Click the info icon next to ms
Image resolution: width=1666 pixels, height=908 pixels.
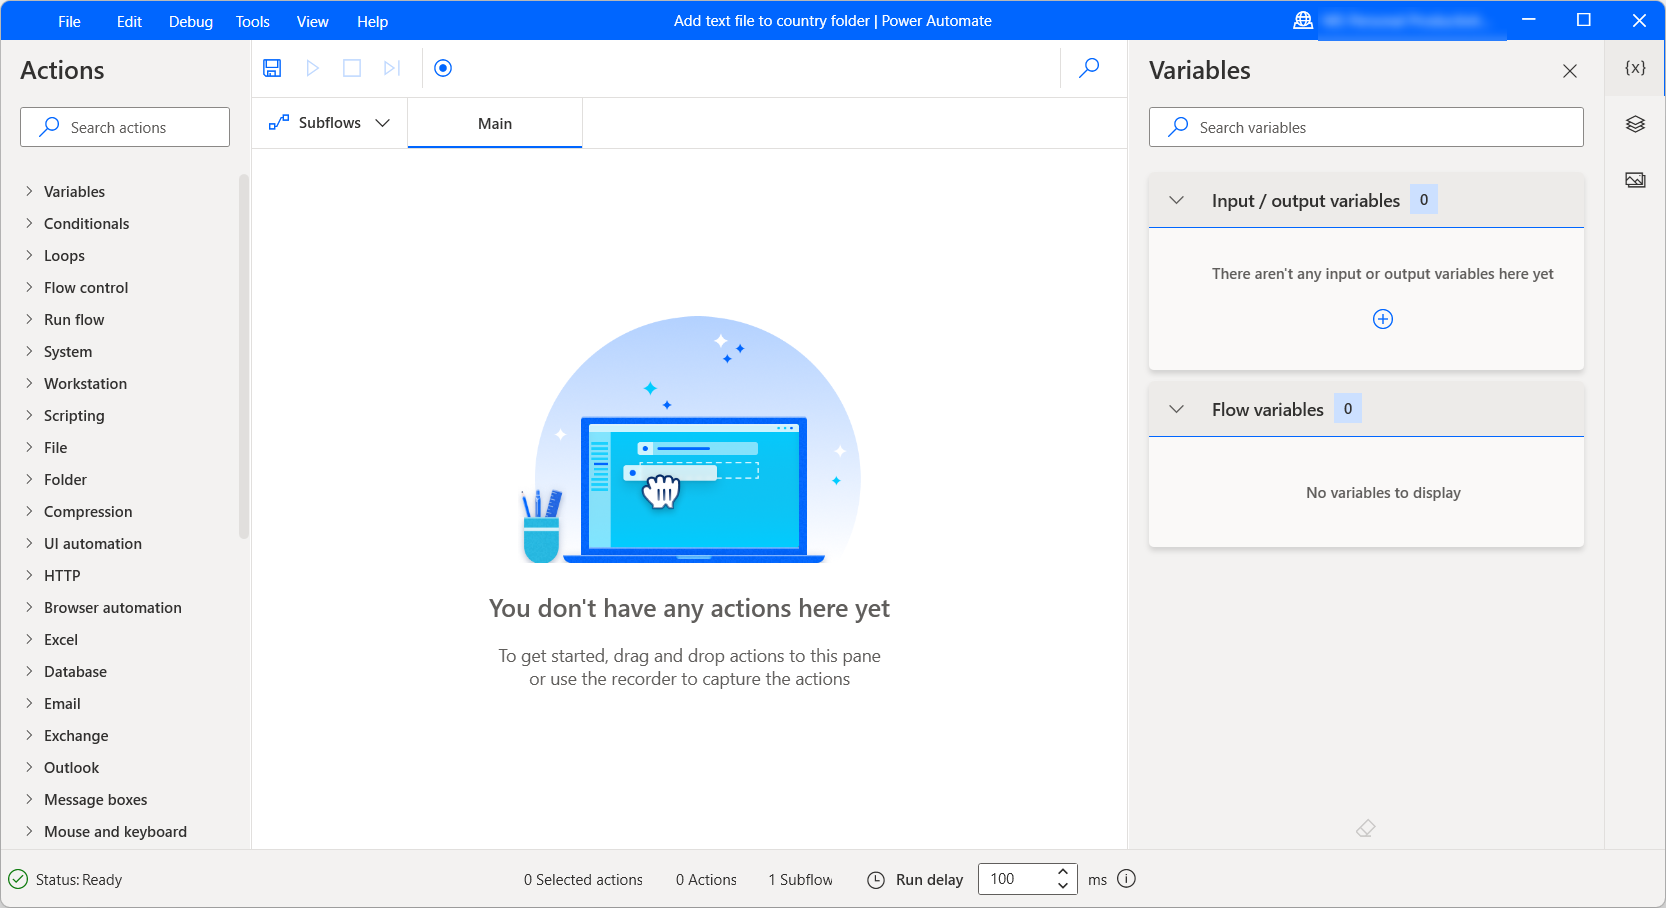point(1126,879)
